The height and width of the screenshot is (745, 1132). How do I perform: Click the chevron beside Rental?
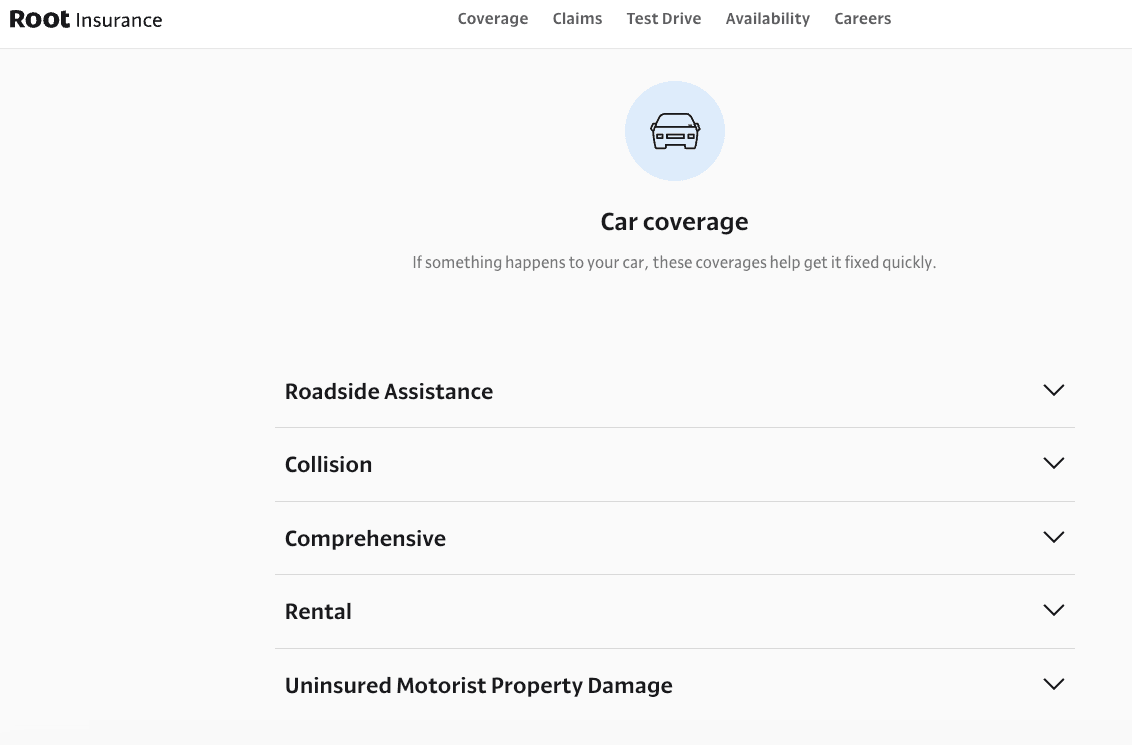(x=1053, y=610)
